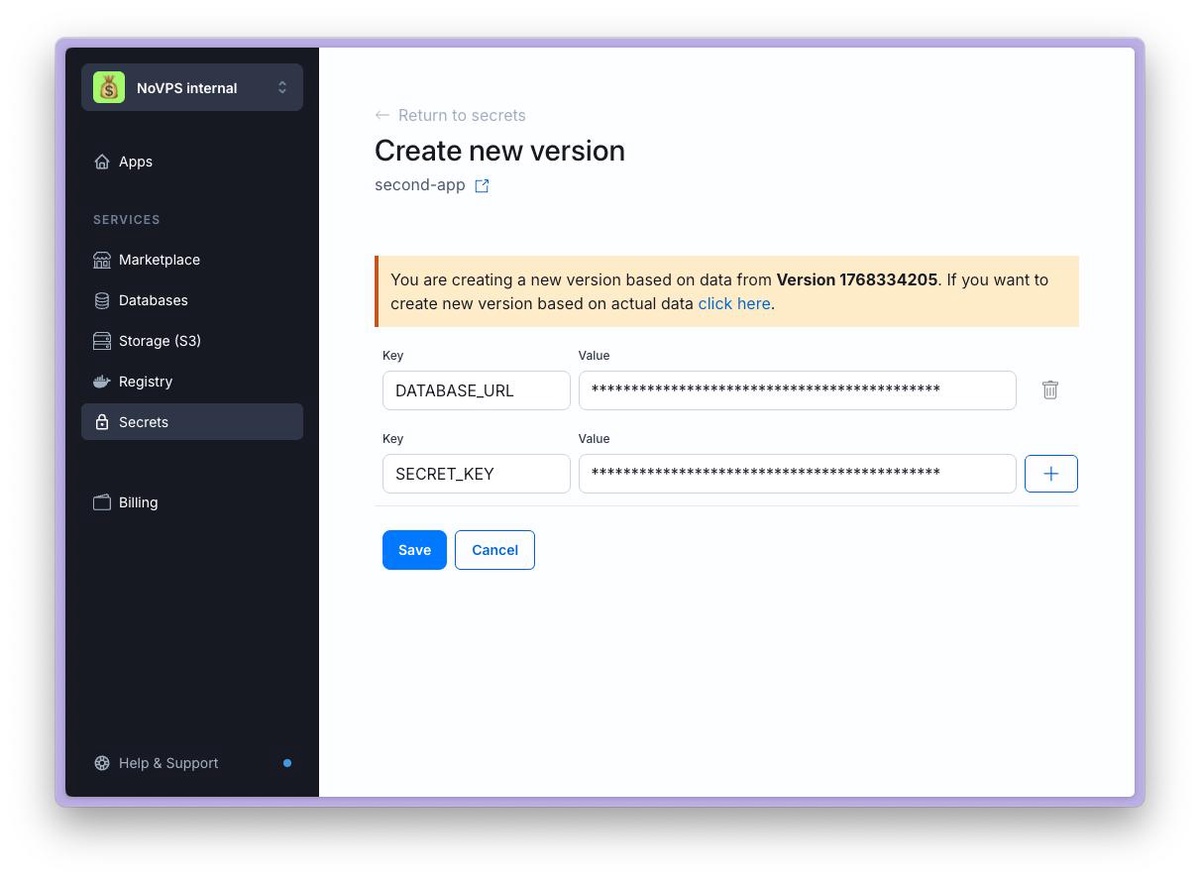Image resolution: width=1200 pixels, height=880 pixels.
Task: Click the Secrets padlock icon
Action: [102, 423]
